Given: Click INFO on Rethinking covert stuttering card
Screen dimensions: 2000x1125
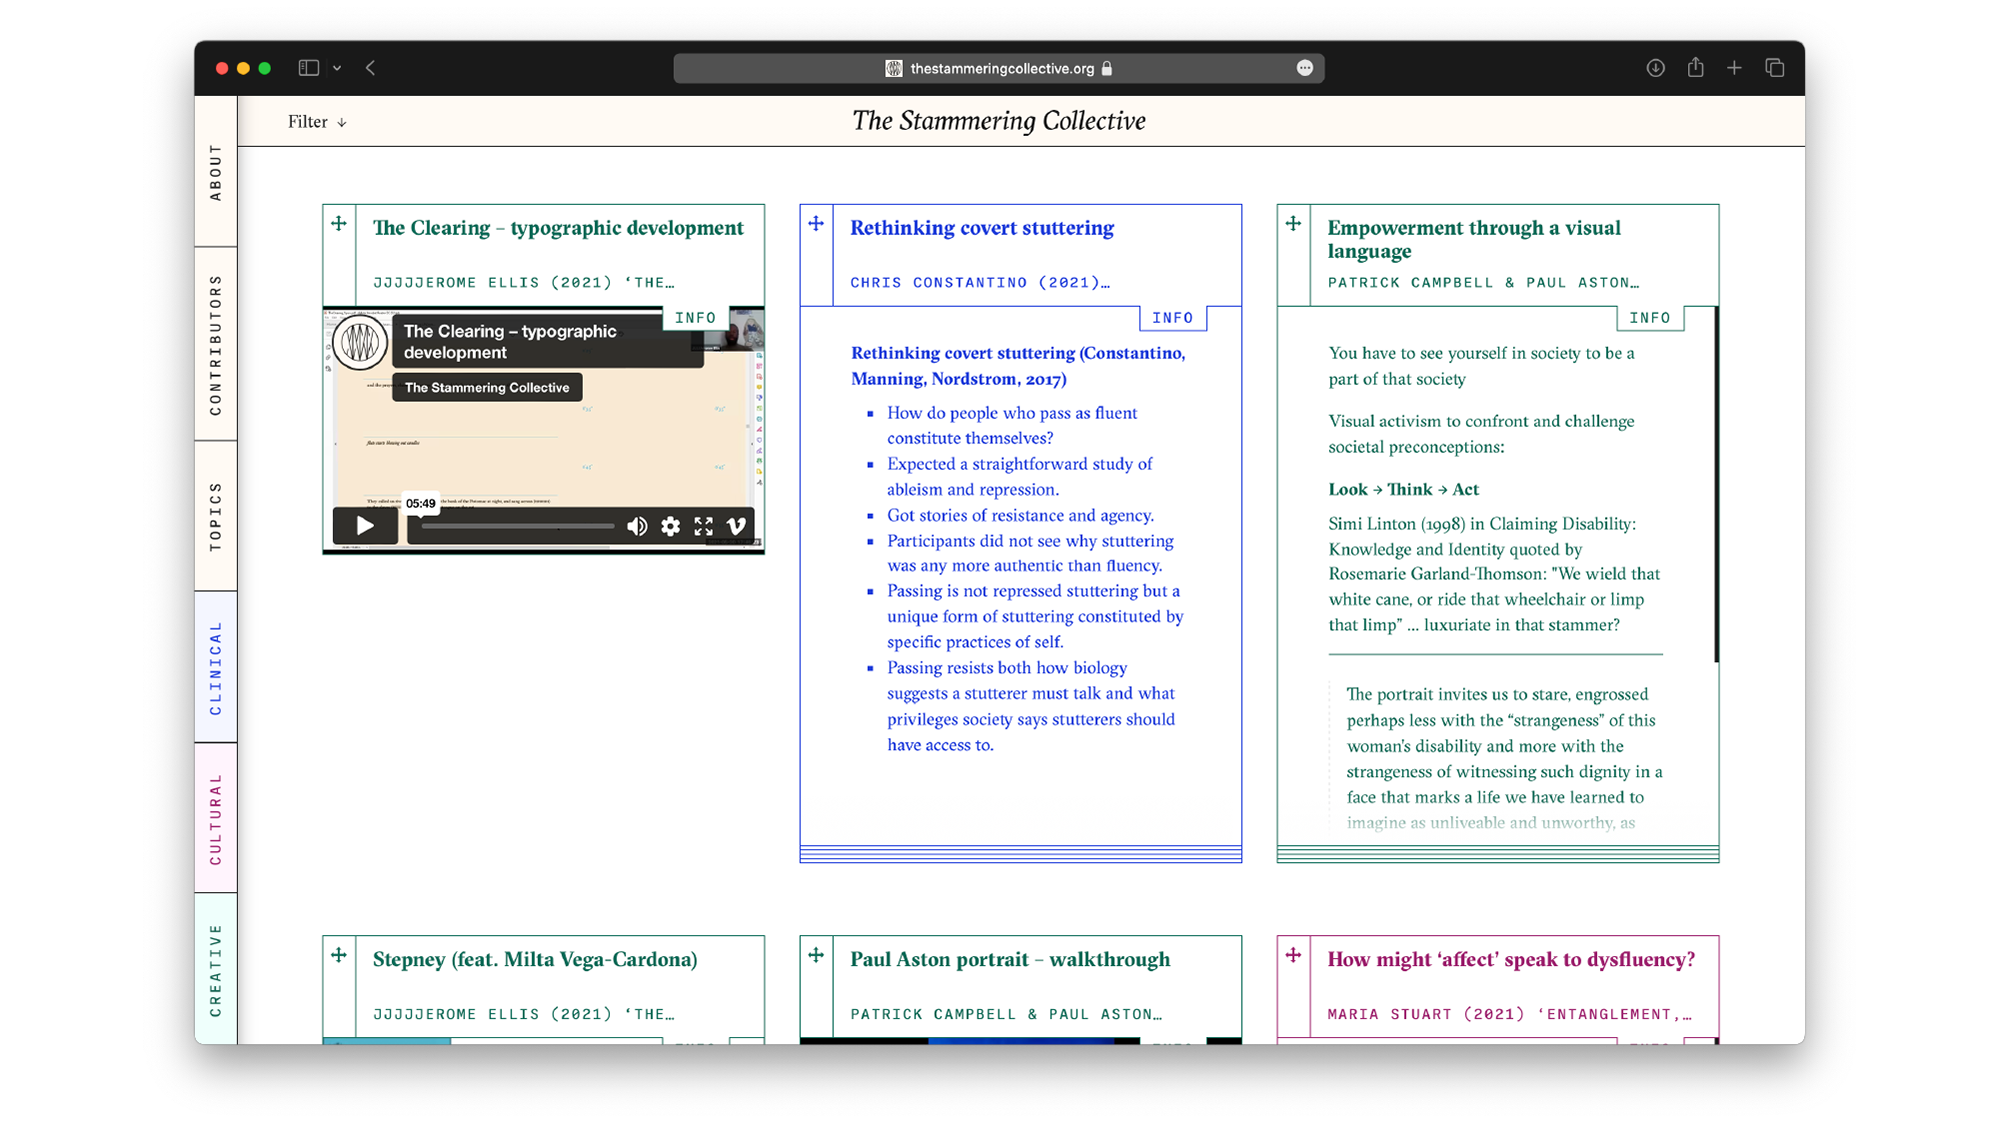Looking at the screenshot, I should coord(1172,318).
